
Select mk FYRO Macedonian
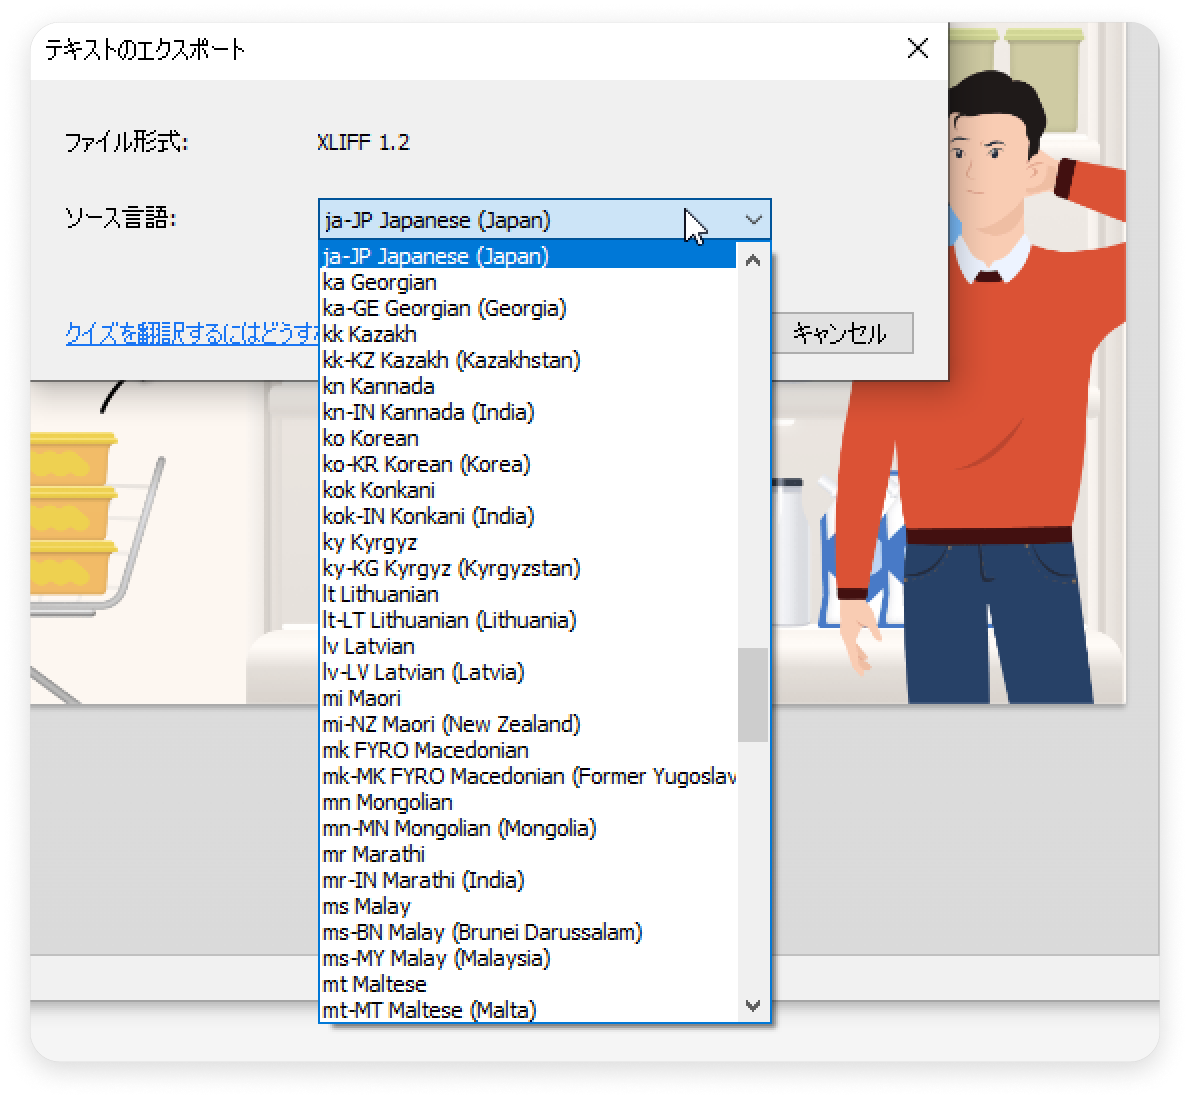pos(528,750)
